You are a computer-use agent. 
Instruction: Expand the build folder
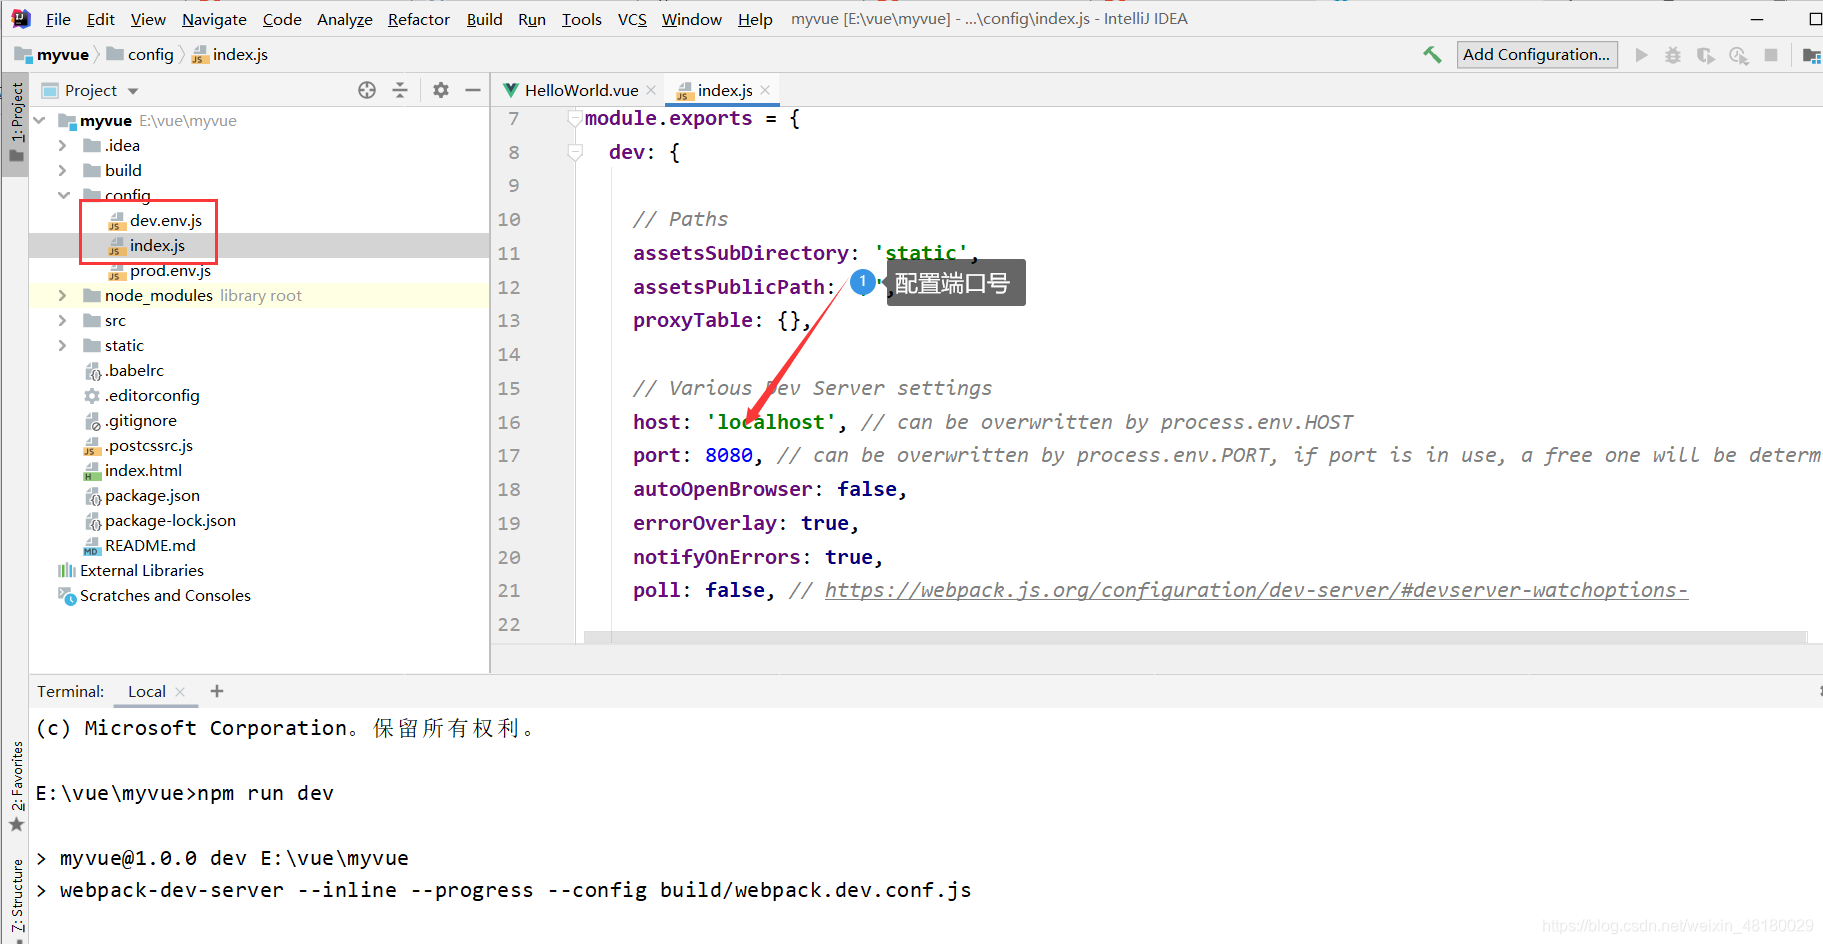click(63, 170)
